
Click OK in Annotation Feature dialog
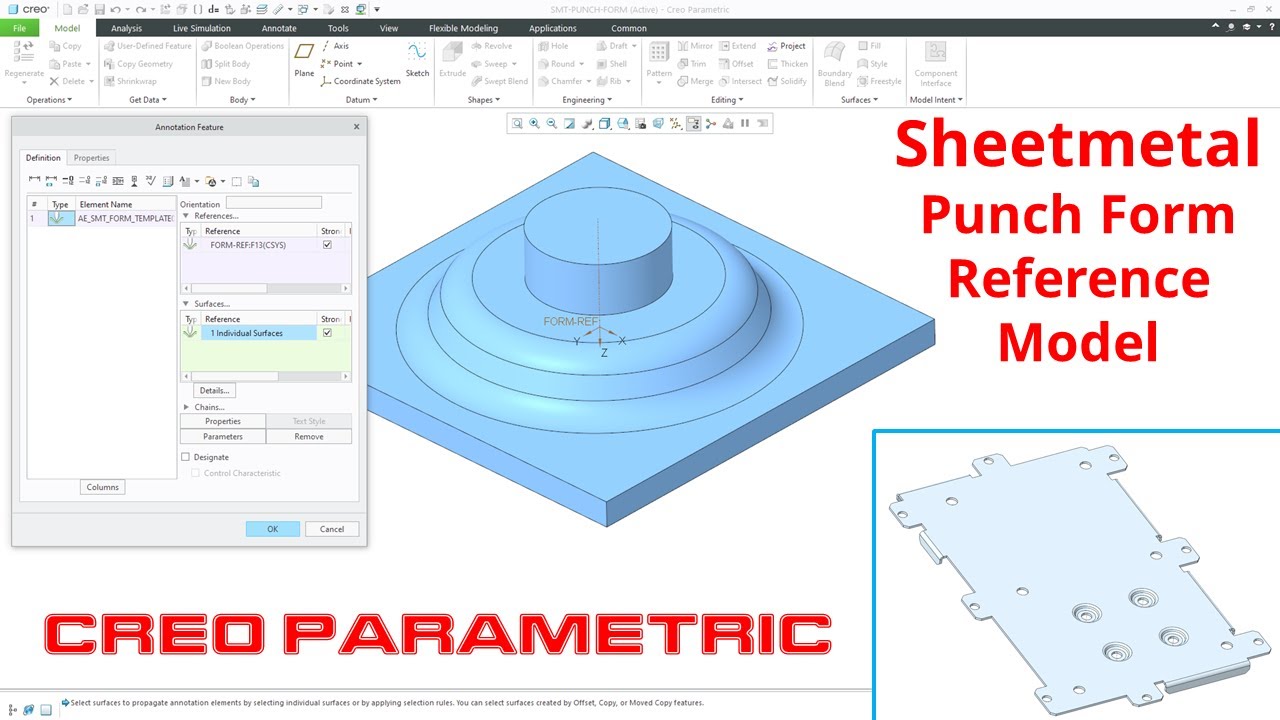click(272, 529)
